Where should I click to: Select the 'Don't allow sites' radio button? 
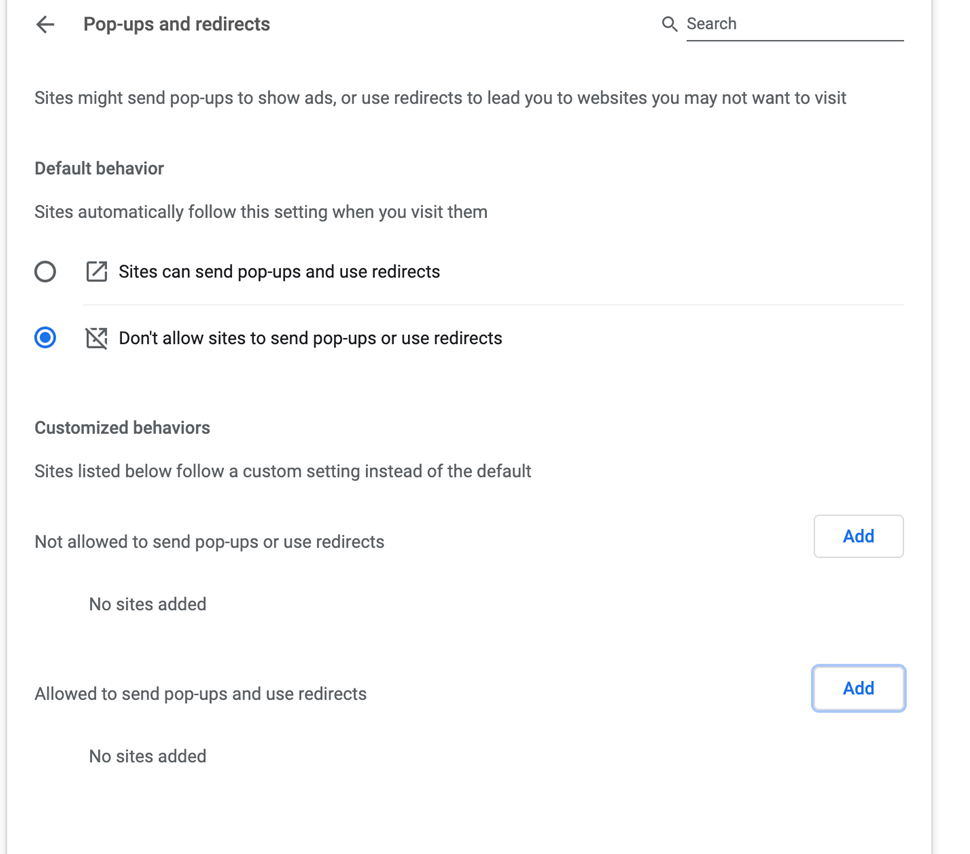click(45, 338)
